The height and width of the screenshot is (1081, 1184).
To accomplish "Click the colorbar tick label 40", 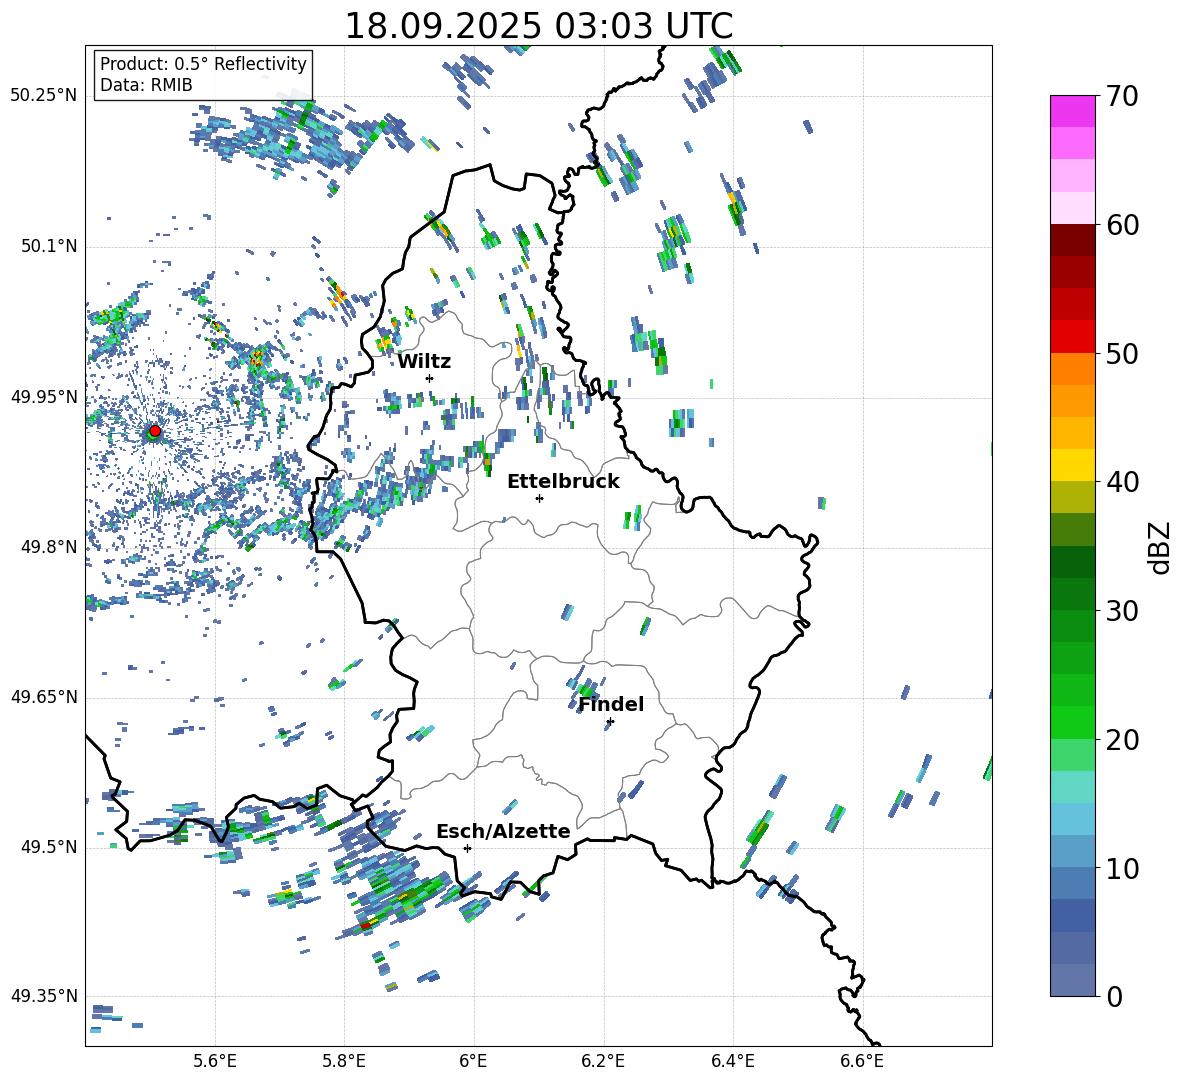I will 1122,482.
